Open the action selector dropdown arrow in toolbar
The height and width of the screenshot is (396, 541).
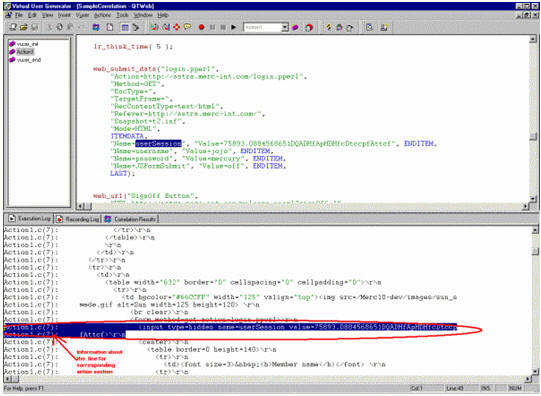click(x=285, y=27)
